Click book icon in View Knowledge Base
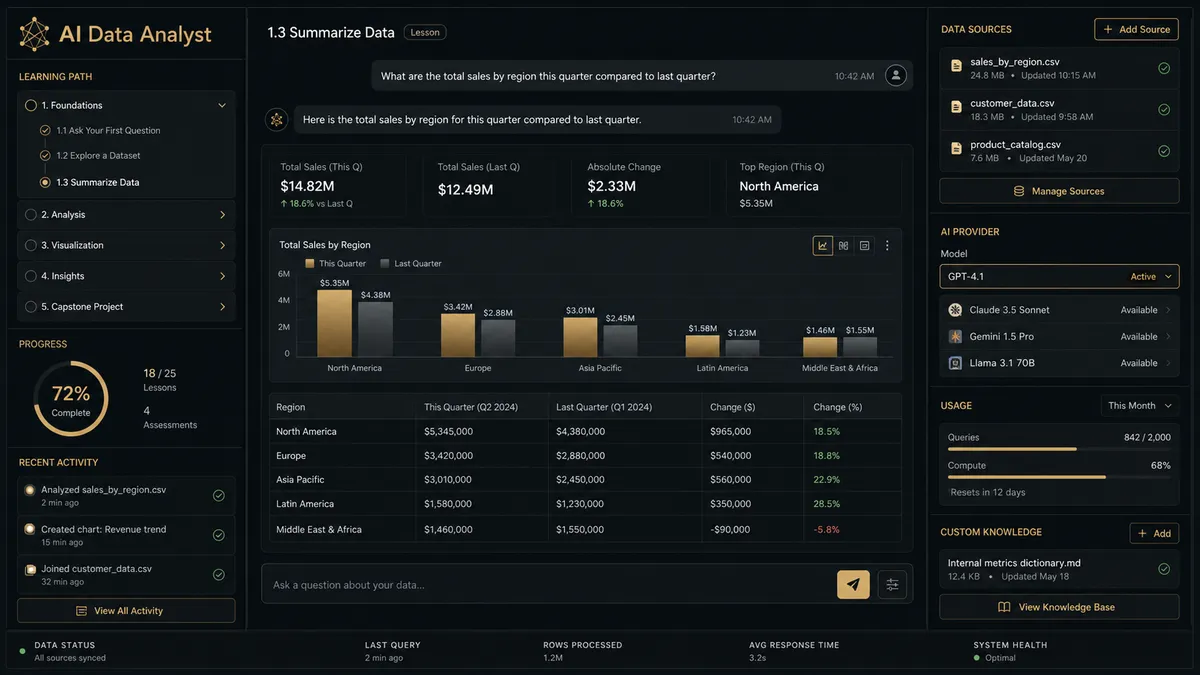 point(1004,607)
